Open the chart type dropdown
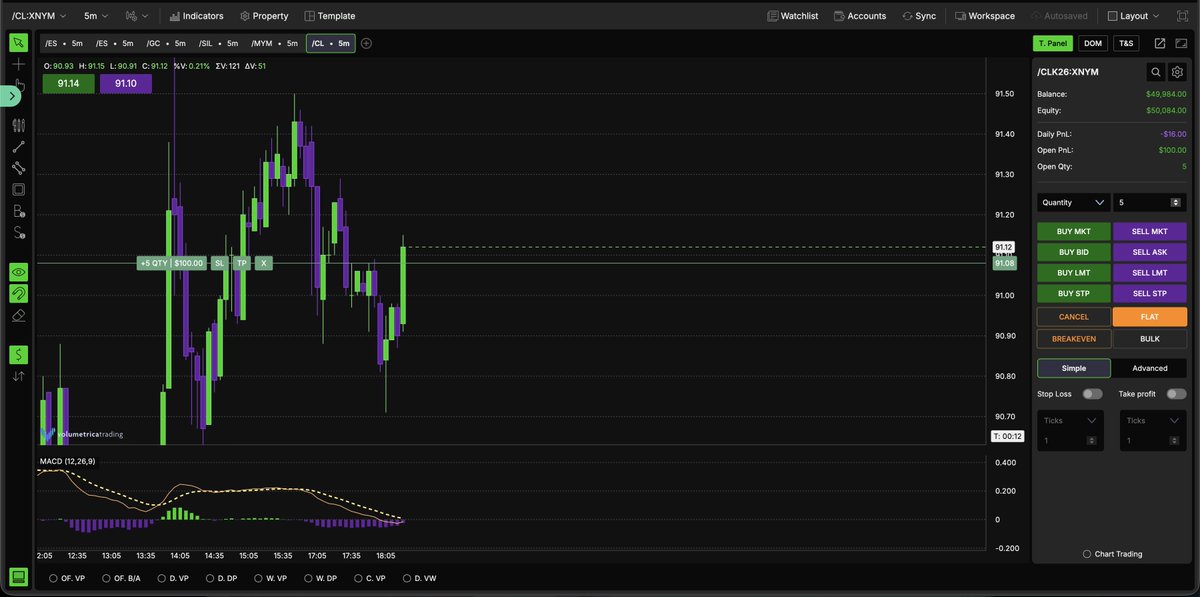 pos(138,16)
